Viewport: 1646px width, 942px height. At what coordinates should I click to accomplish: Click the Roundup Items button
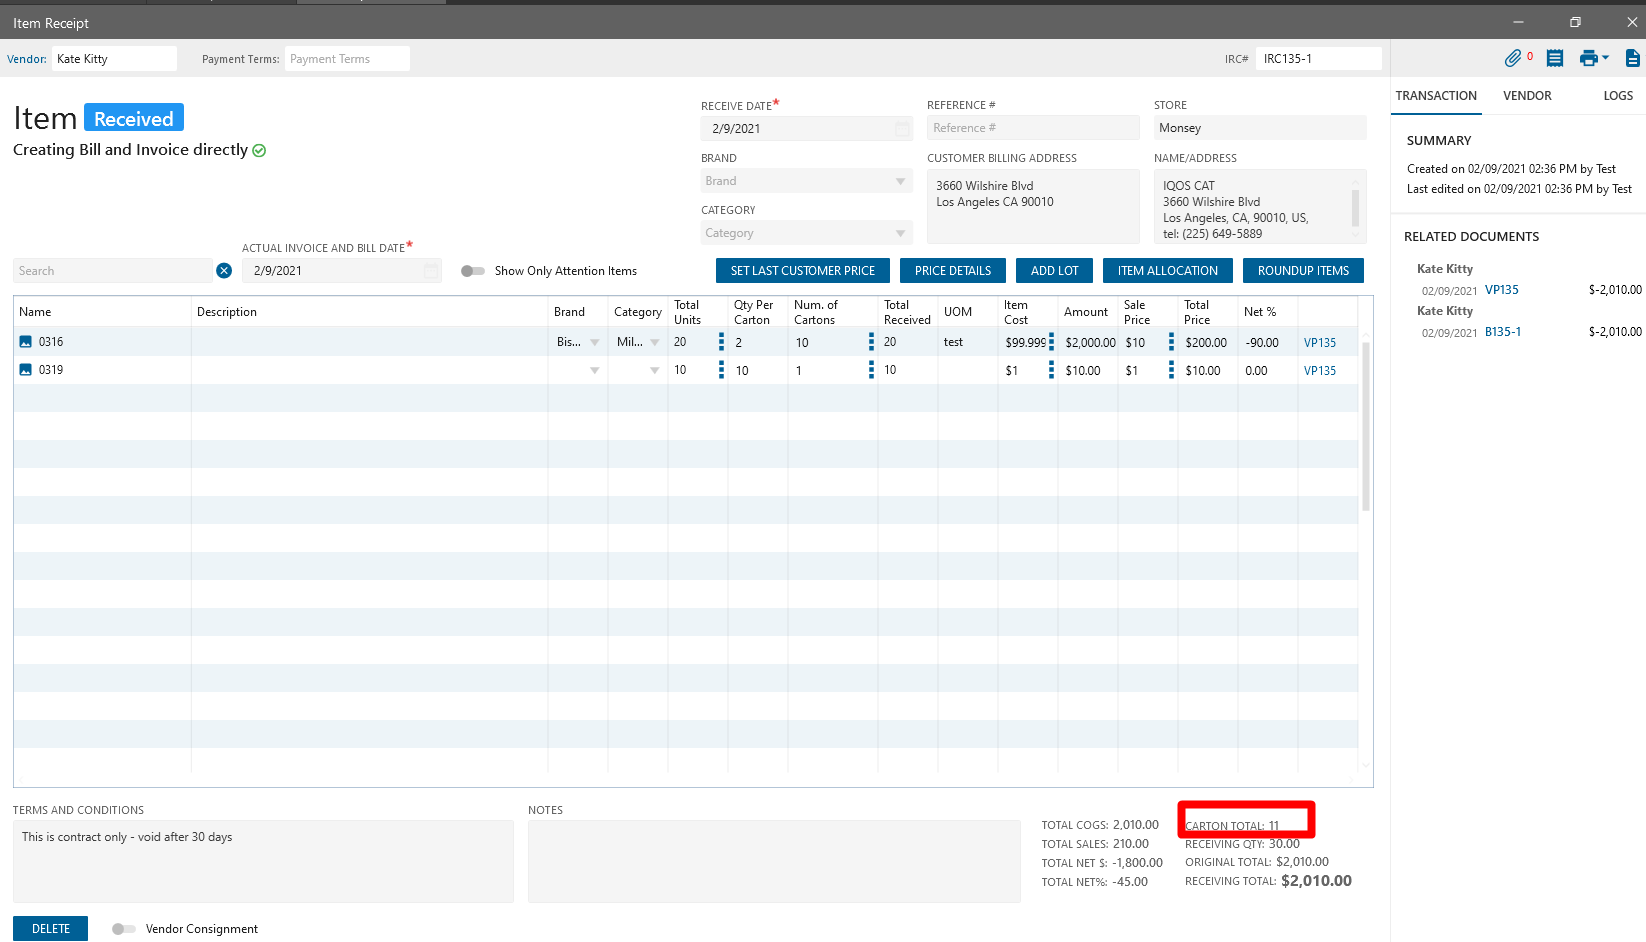click(1303, 271)
